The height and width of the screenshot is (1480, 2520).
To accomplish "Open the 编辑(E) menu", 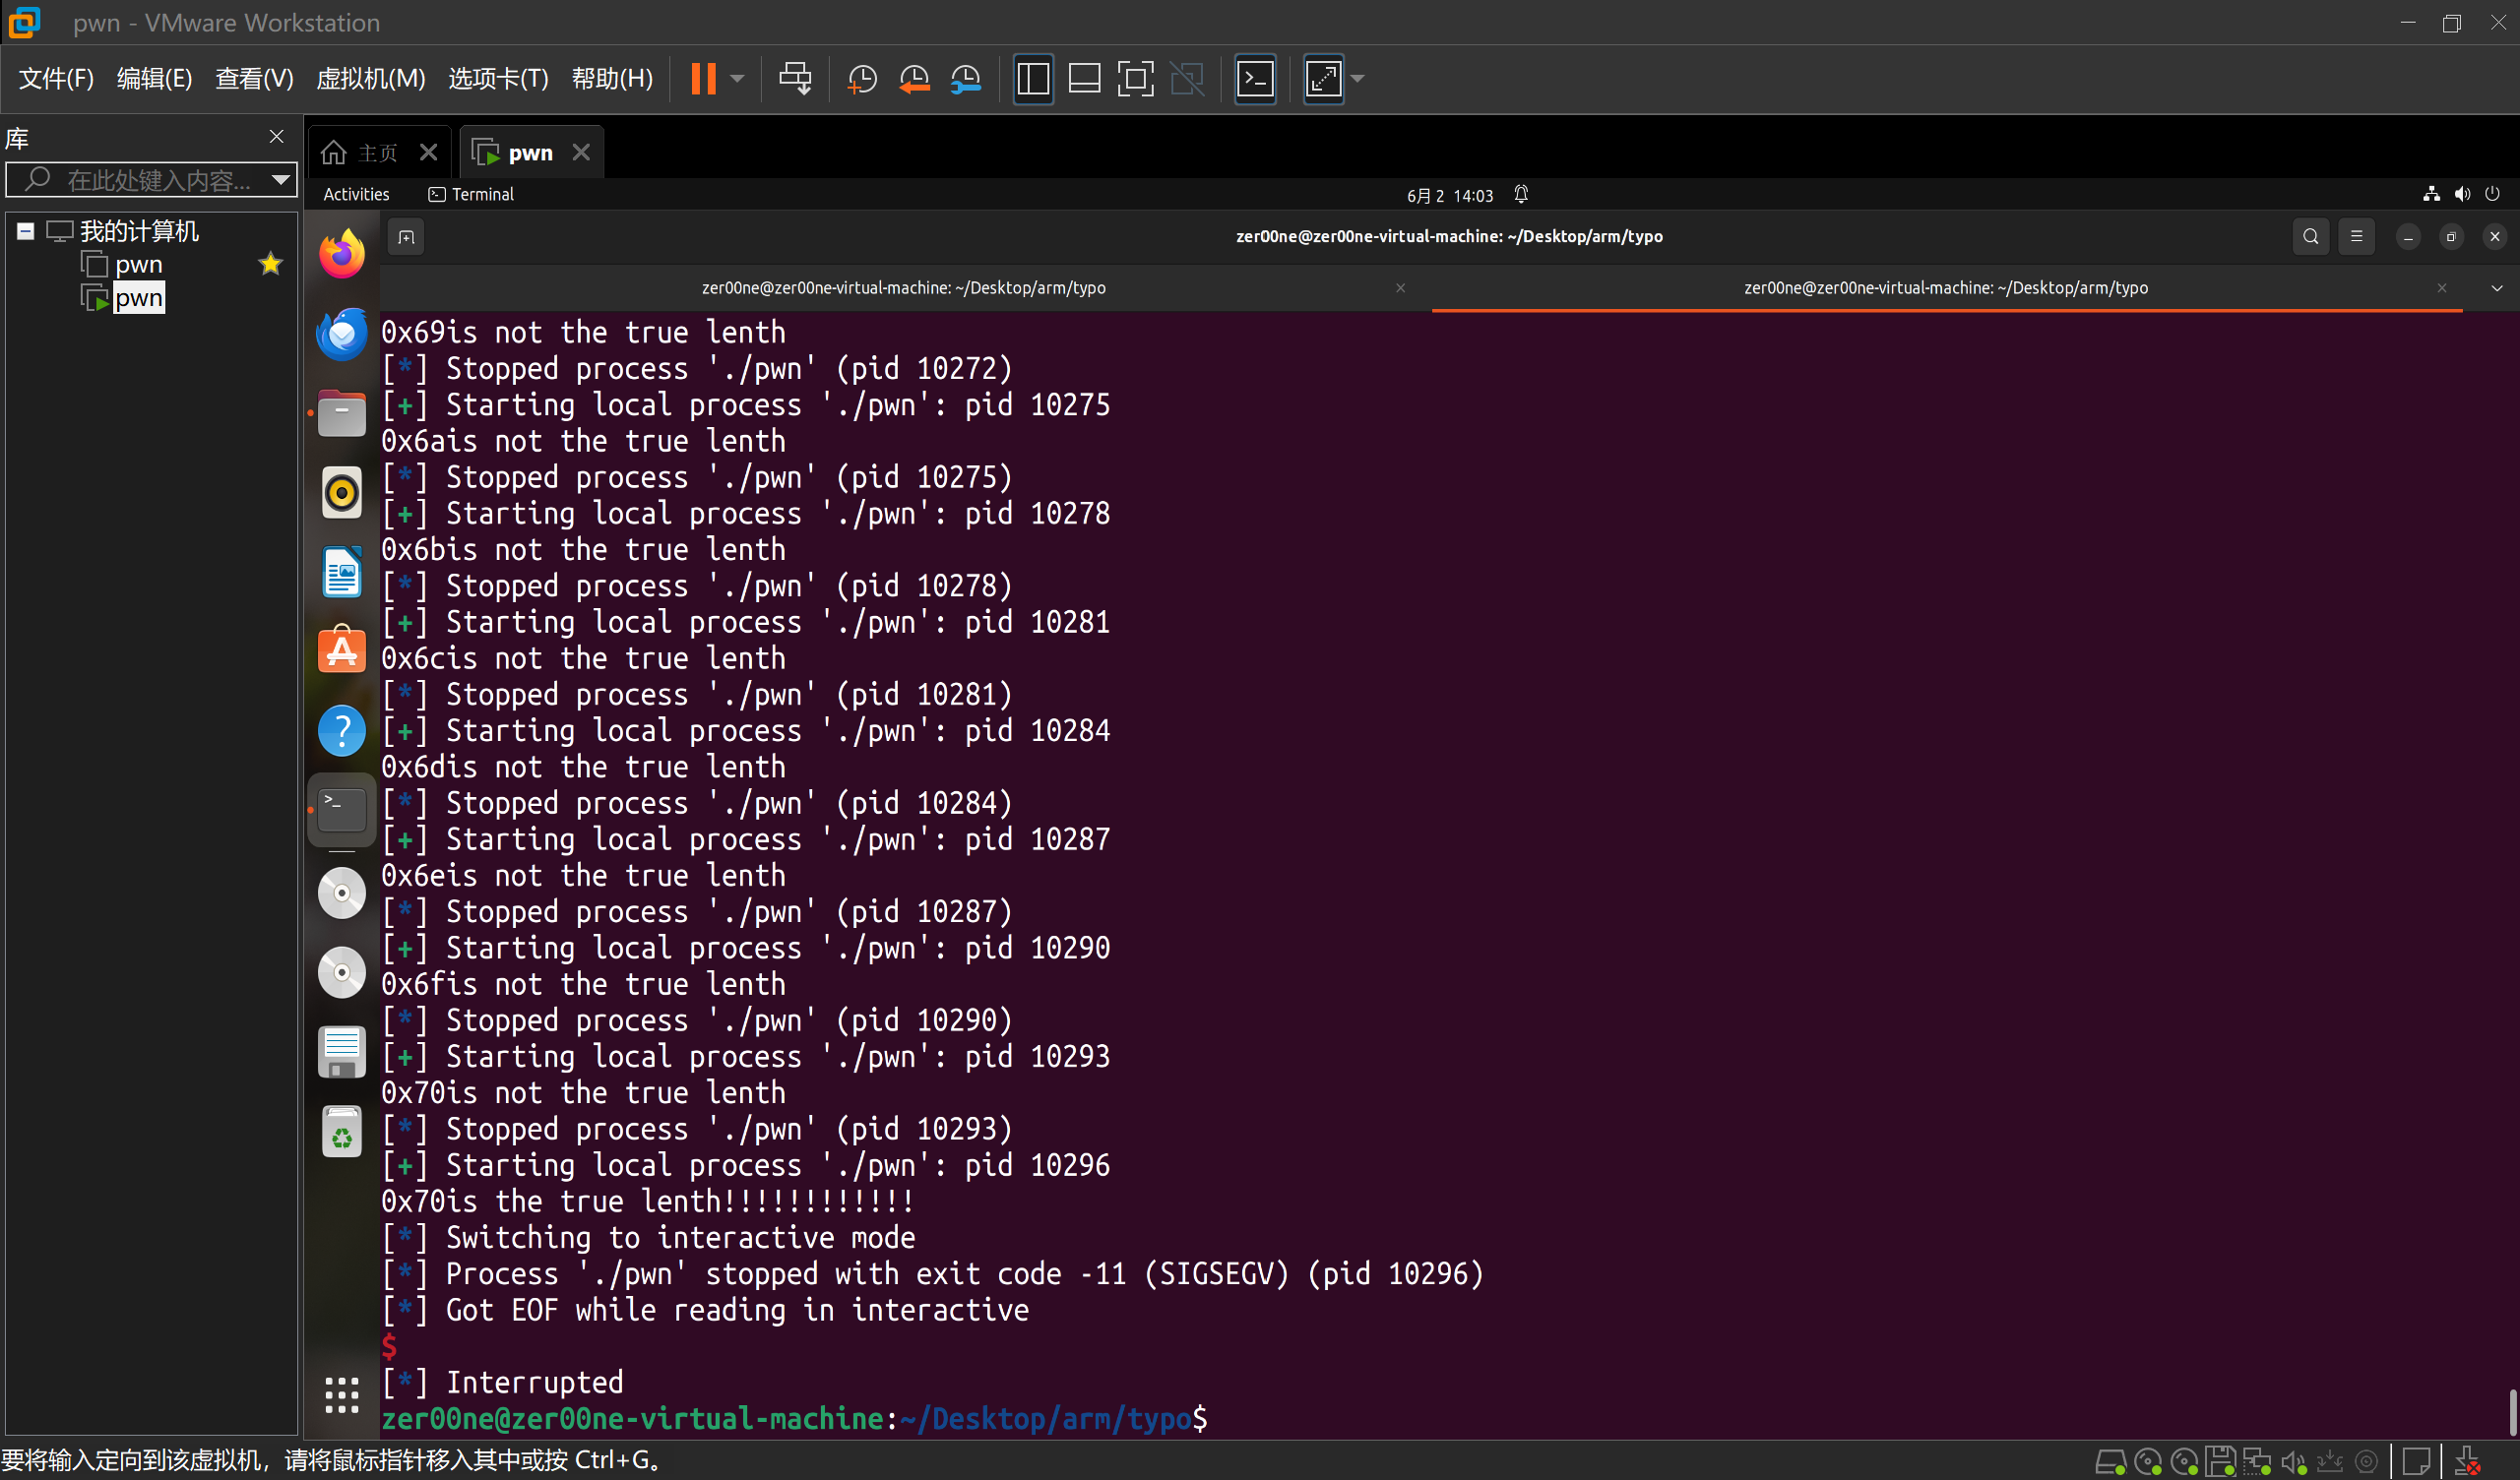I will pos(154,78).
